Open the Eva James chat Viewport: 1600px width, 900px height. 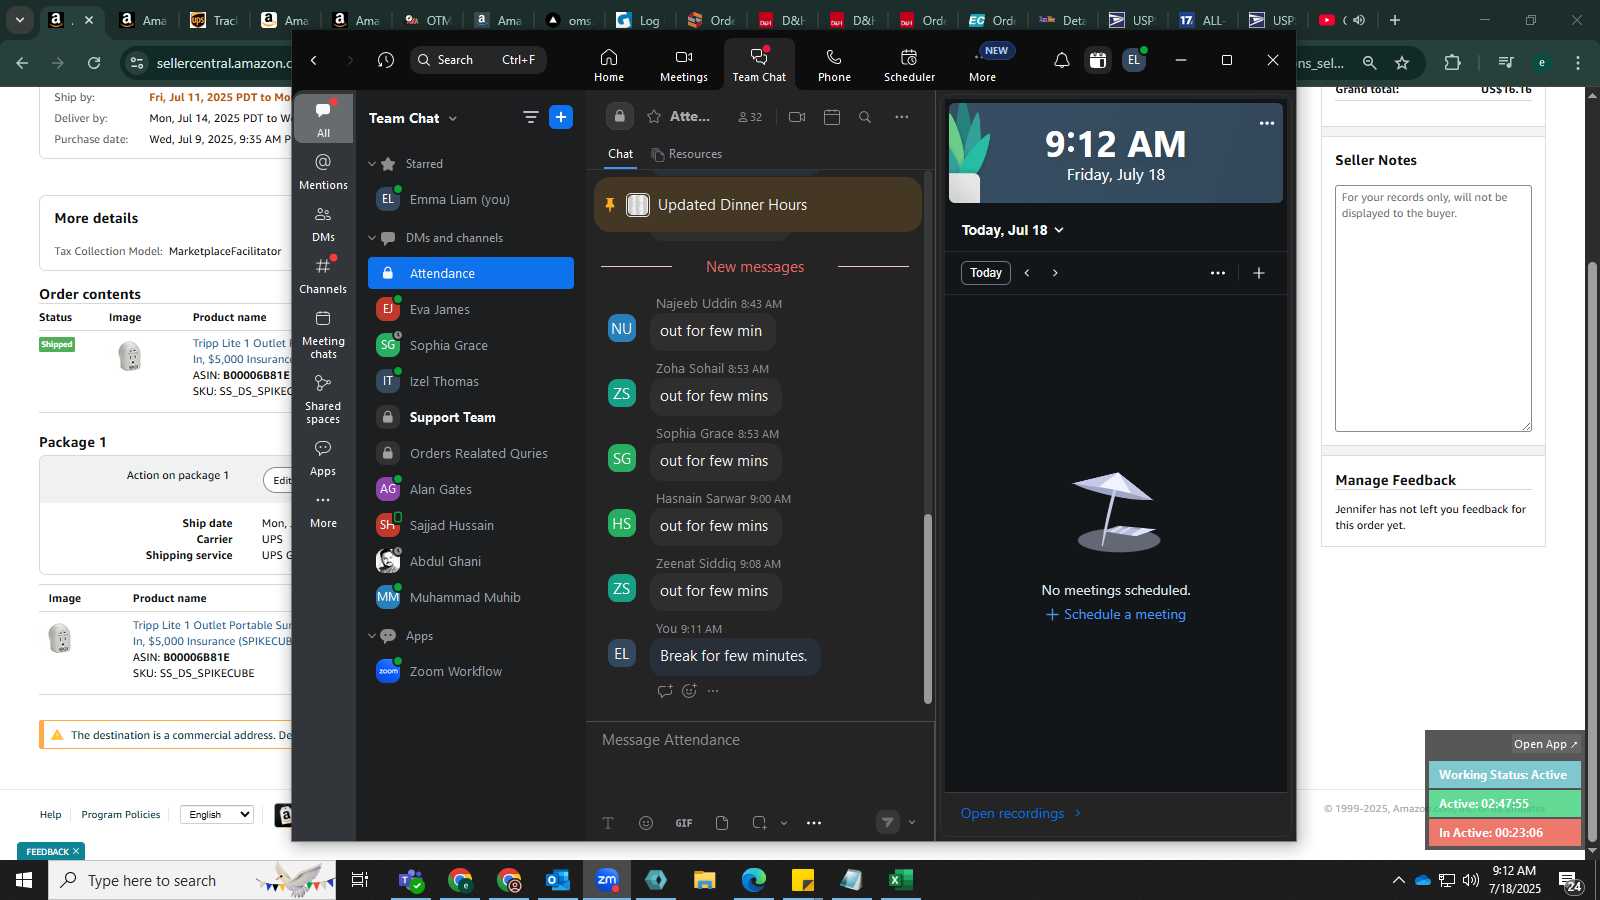click(x=471, y=309)
